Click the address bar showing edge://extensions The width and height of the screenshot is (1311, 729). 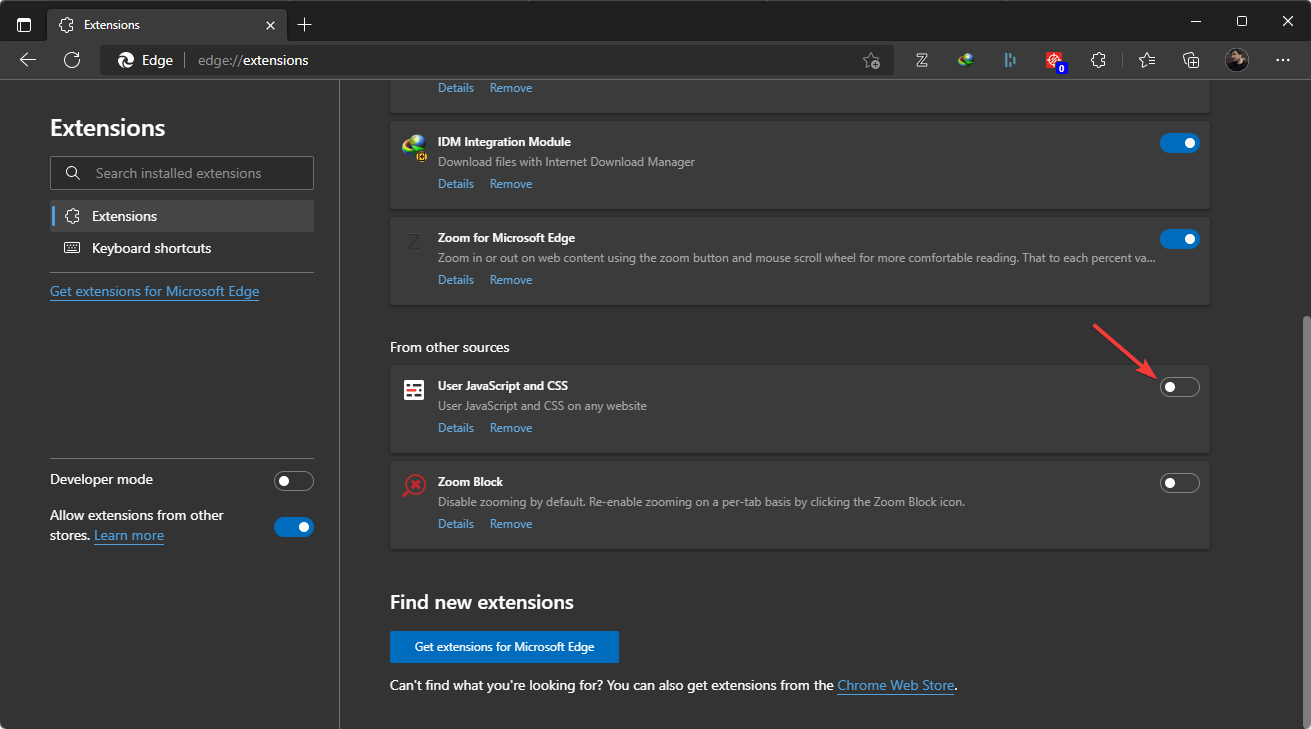(496, 60)
